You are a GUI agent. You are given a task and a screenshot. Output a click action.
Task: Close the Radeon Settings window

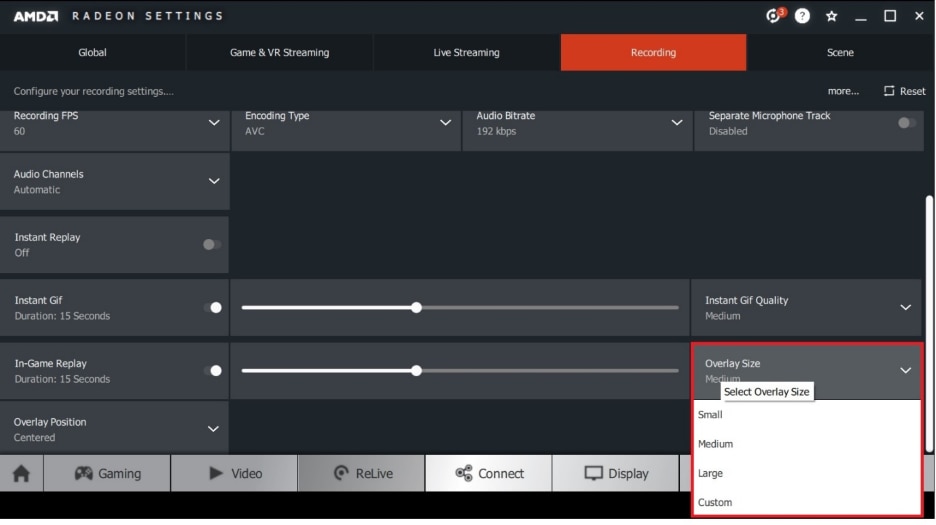(x=919, y=16)
